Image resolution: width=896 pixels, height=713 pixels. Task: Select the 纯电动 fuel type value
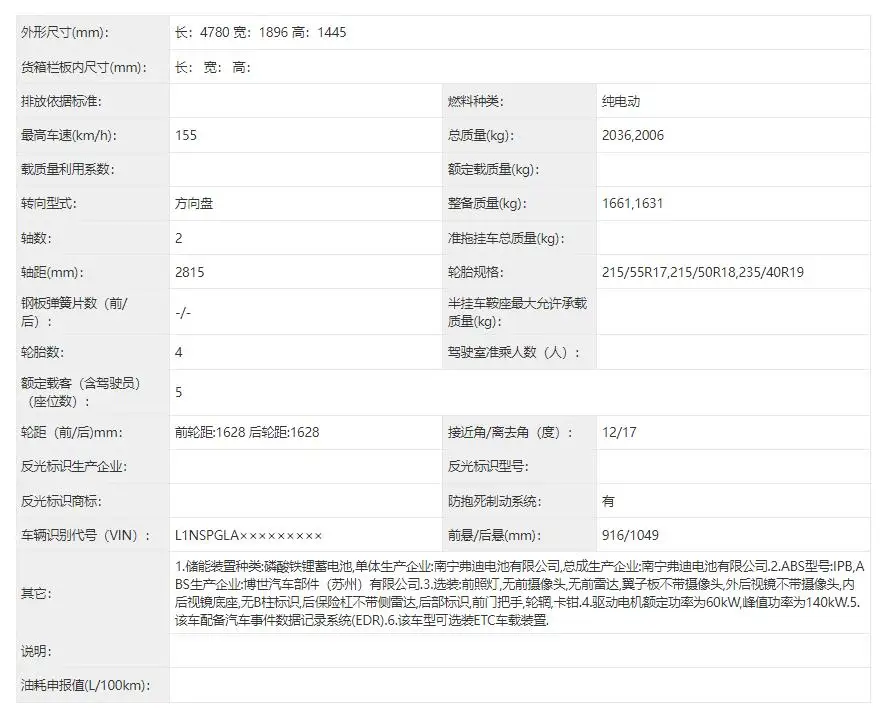coord(622,102)
